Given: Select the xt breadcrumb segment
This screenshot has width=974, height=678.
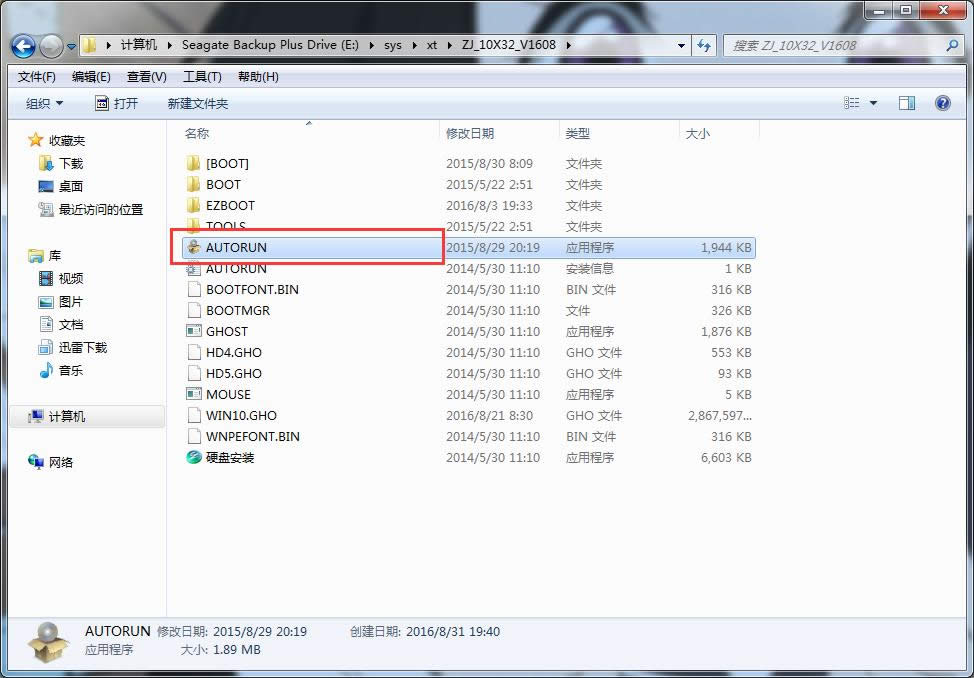Looking at the screenshot, I should (432, 45).
